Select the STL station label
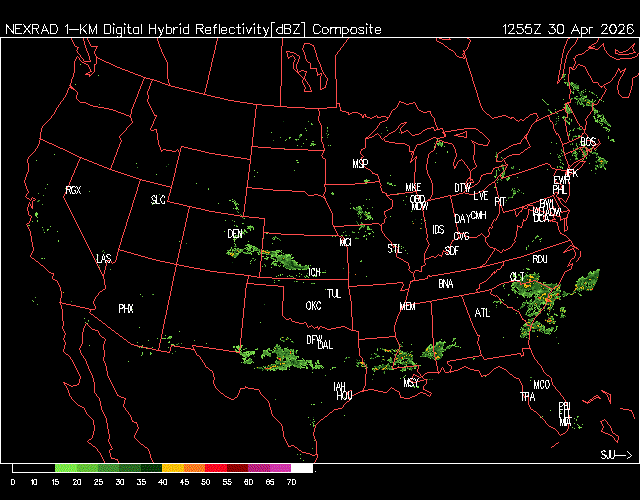The height and width of the screenshot is (500, 640). (394, 247)
